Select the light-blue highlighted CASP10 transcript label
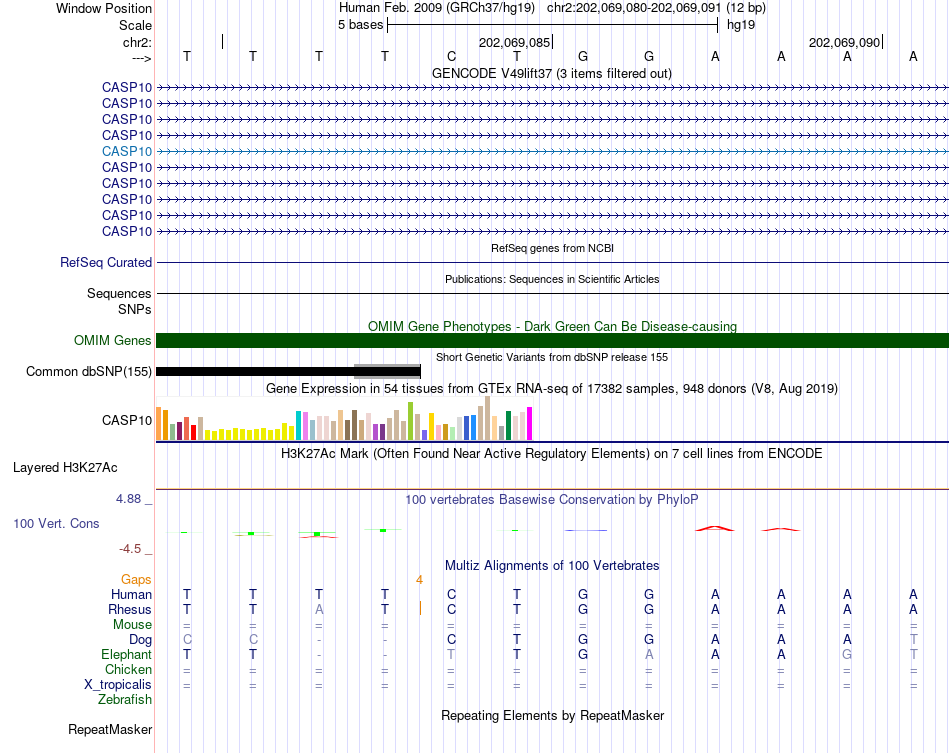 click(x=127, y=151)
